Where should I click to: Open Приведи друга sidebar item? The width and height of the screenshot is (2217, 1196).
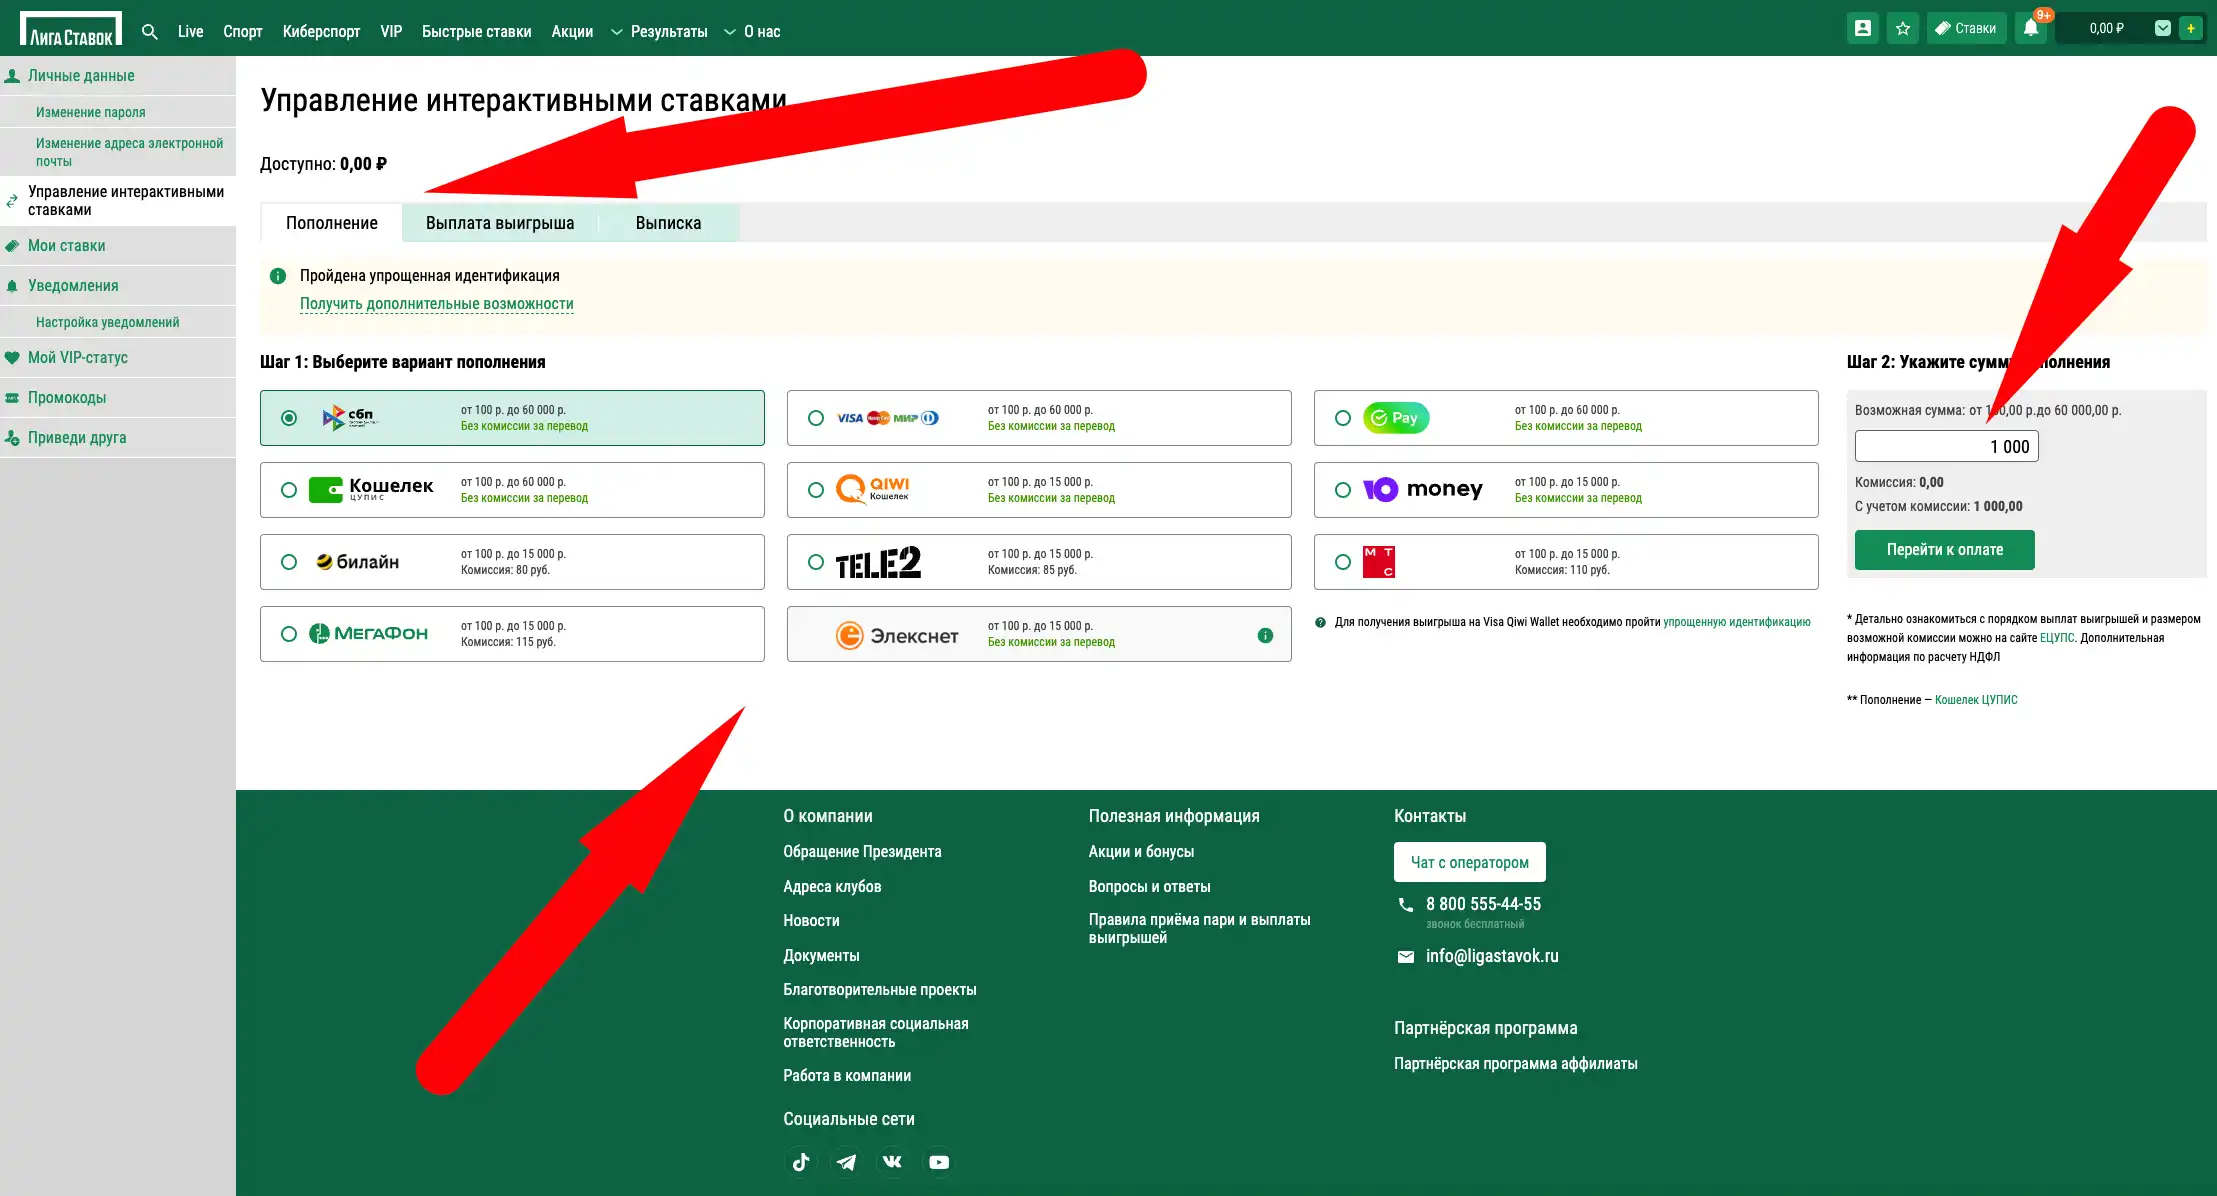pyautogui.click(x=118, y=438)
